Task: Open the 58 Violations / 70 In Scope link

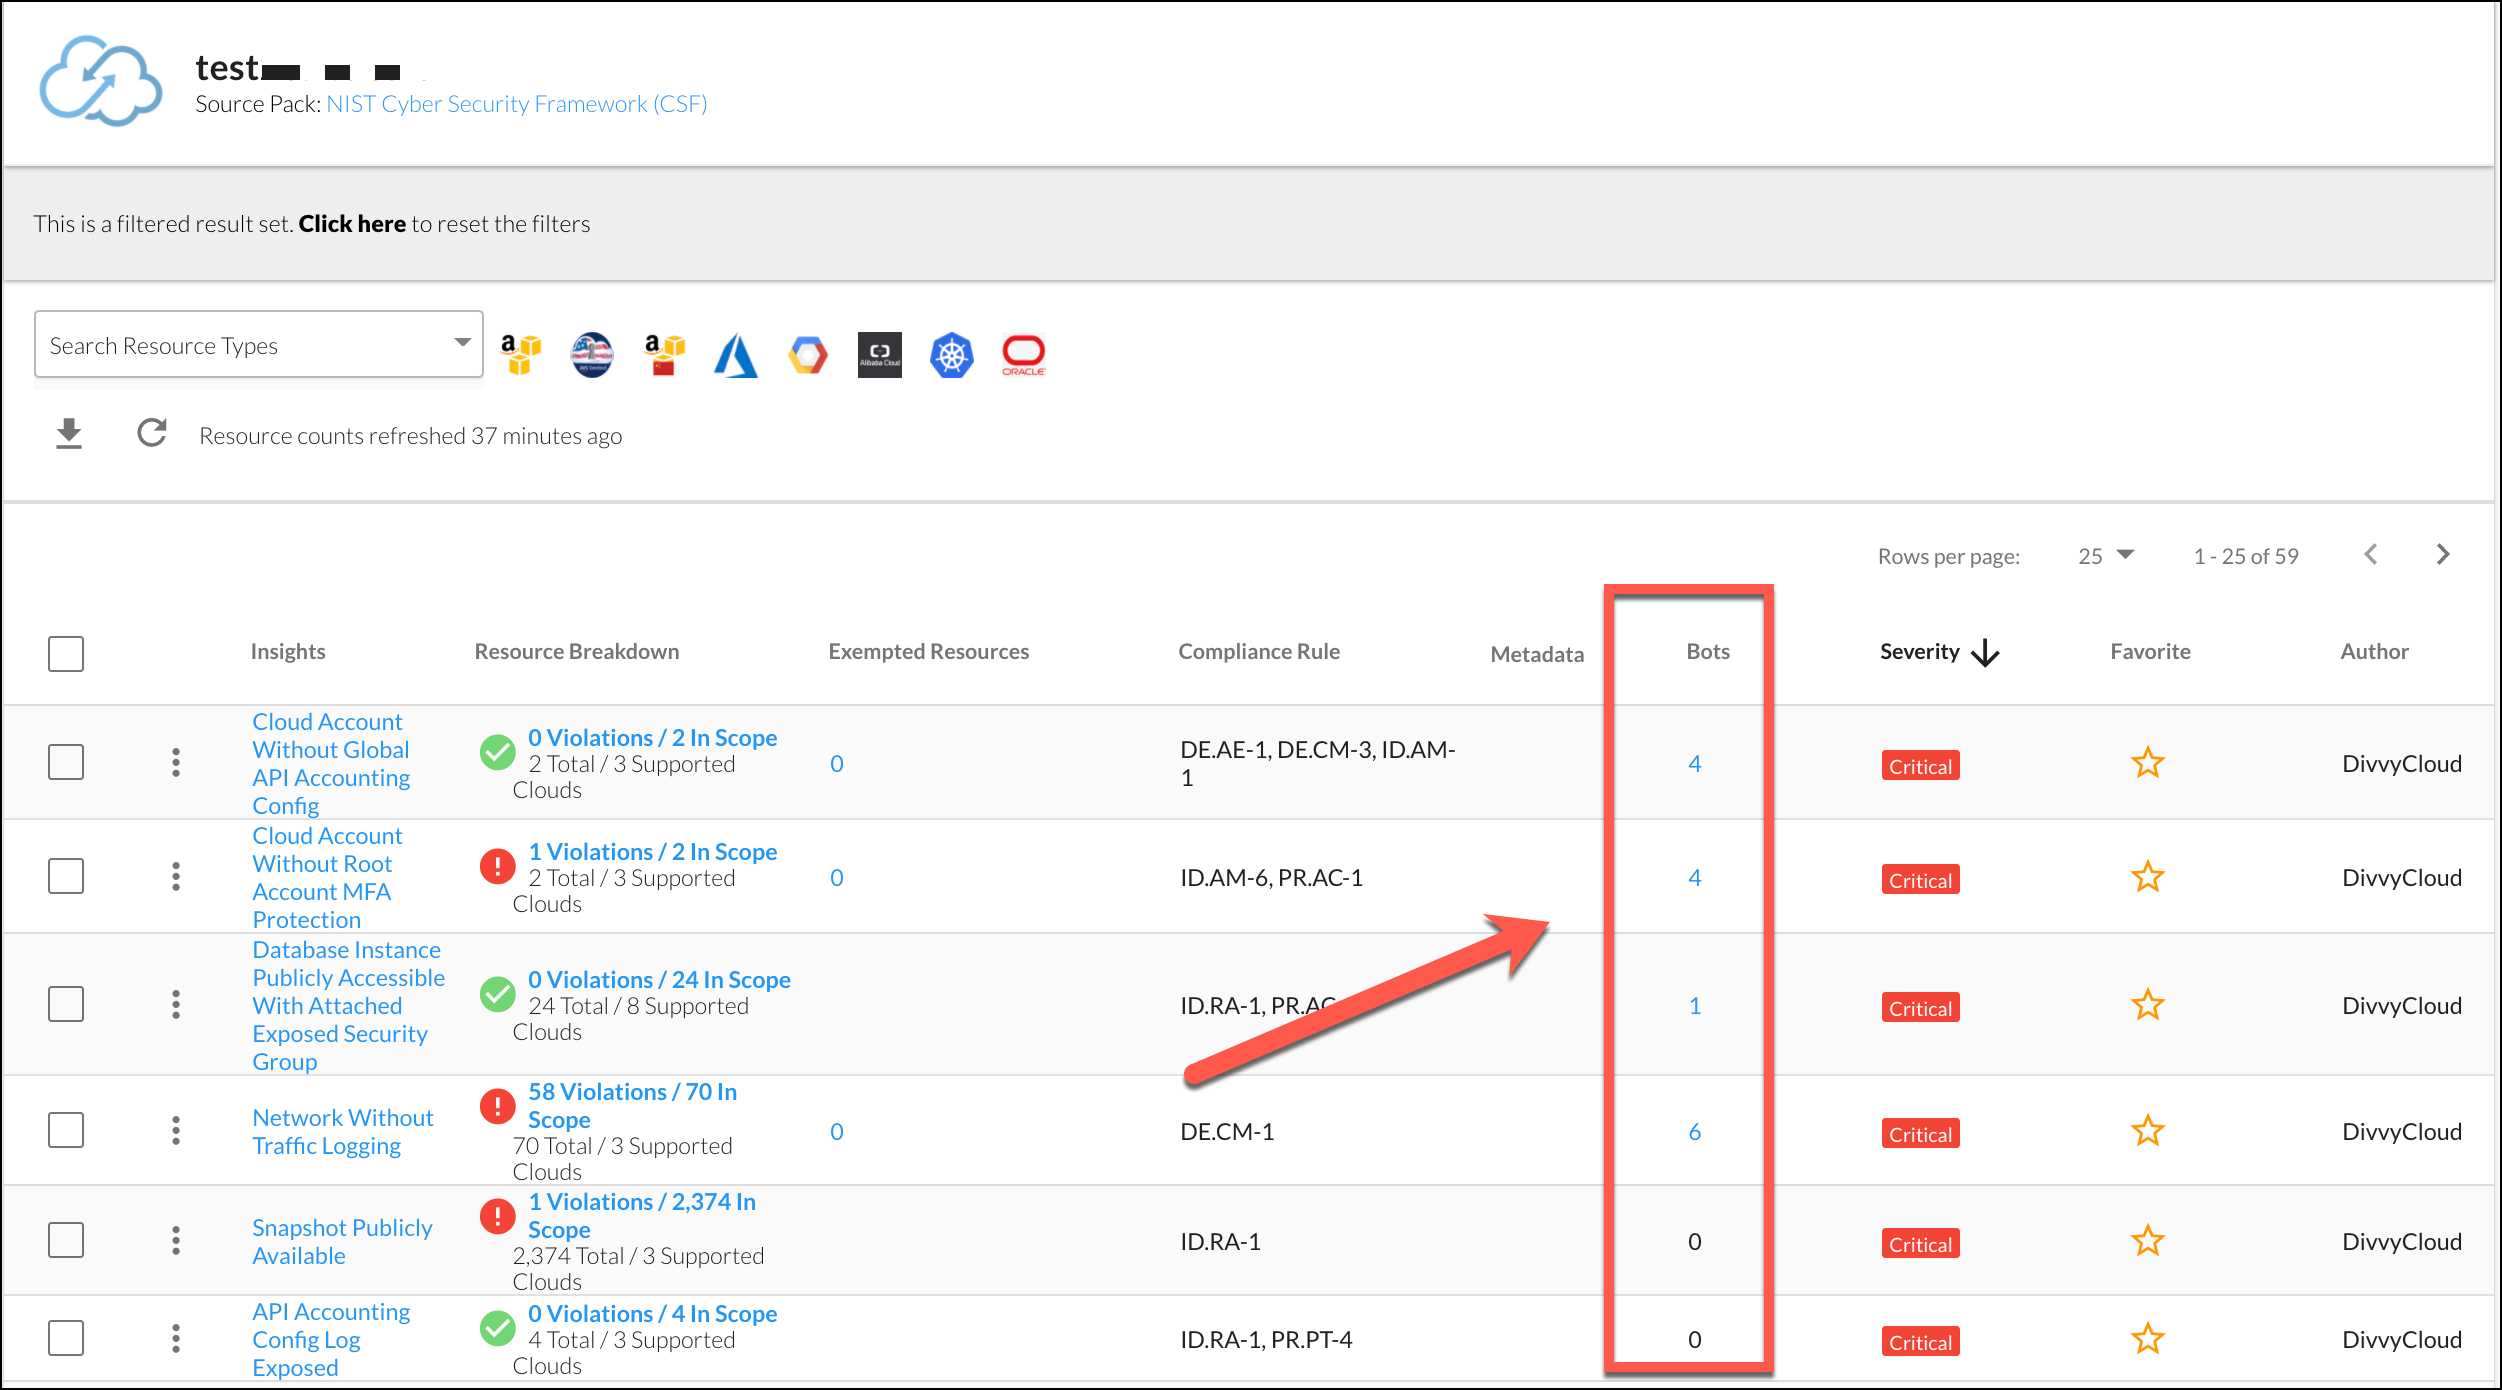Action: 632,1106
